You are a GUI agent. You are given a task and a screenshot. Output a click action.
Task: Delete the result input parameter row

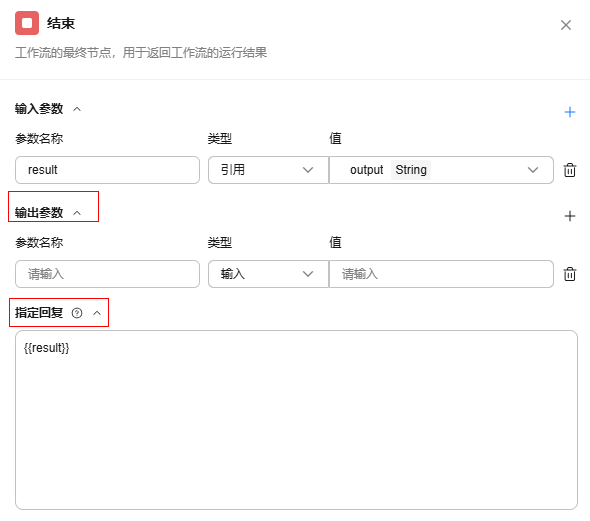point(570,170)
